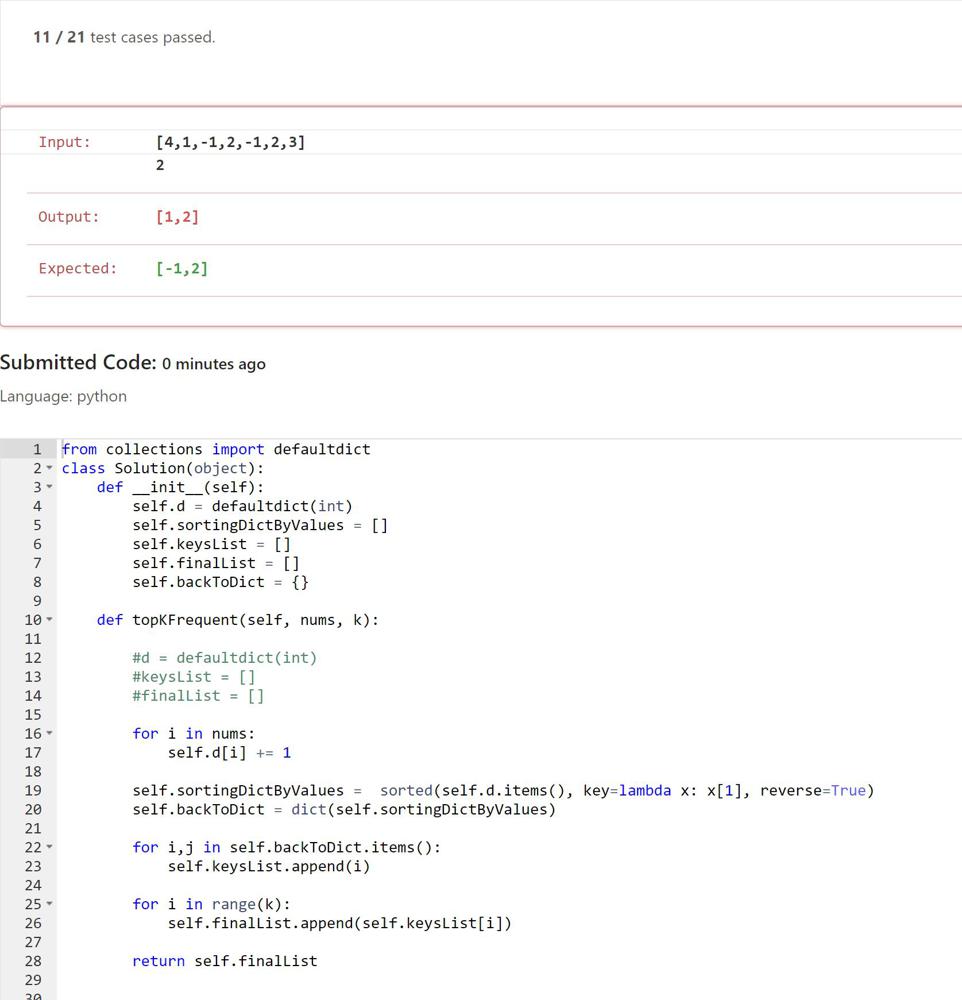
Task: Click the 'self.finalList = []' code line
Action: [216, 563]
